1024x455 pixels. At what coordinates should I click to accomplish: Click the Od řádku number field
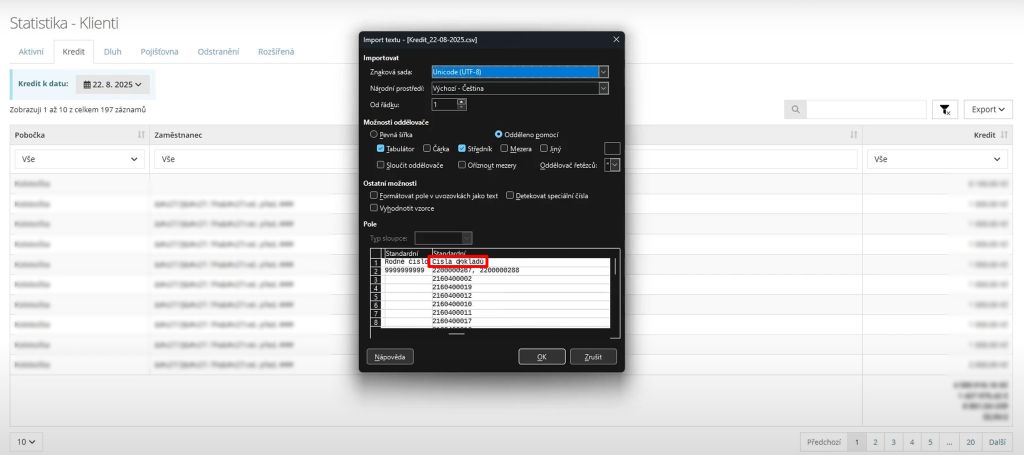(444, 104)
